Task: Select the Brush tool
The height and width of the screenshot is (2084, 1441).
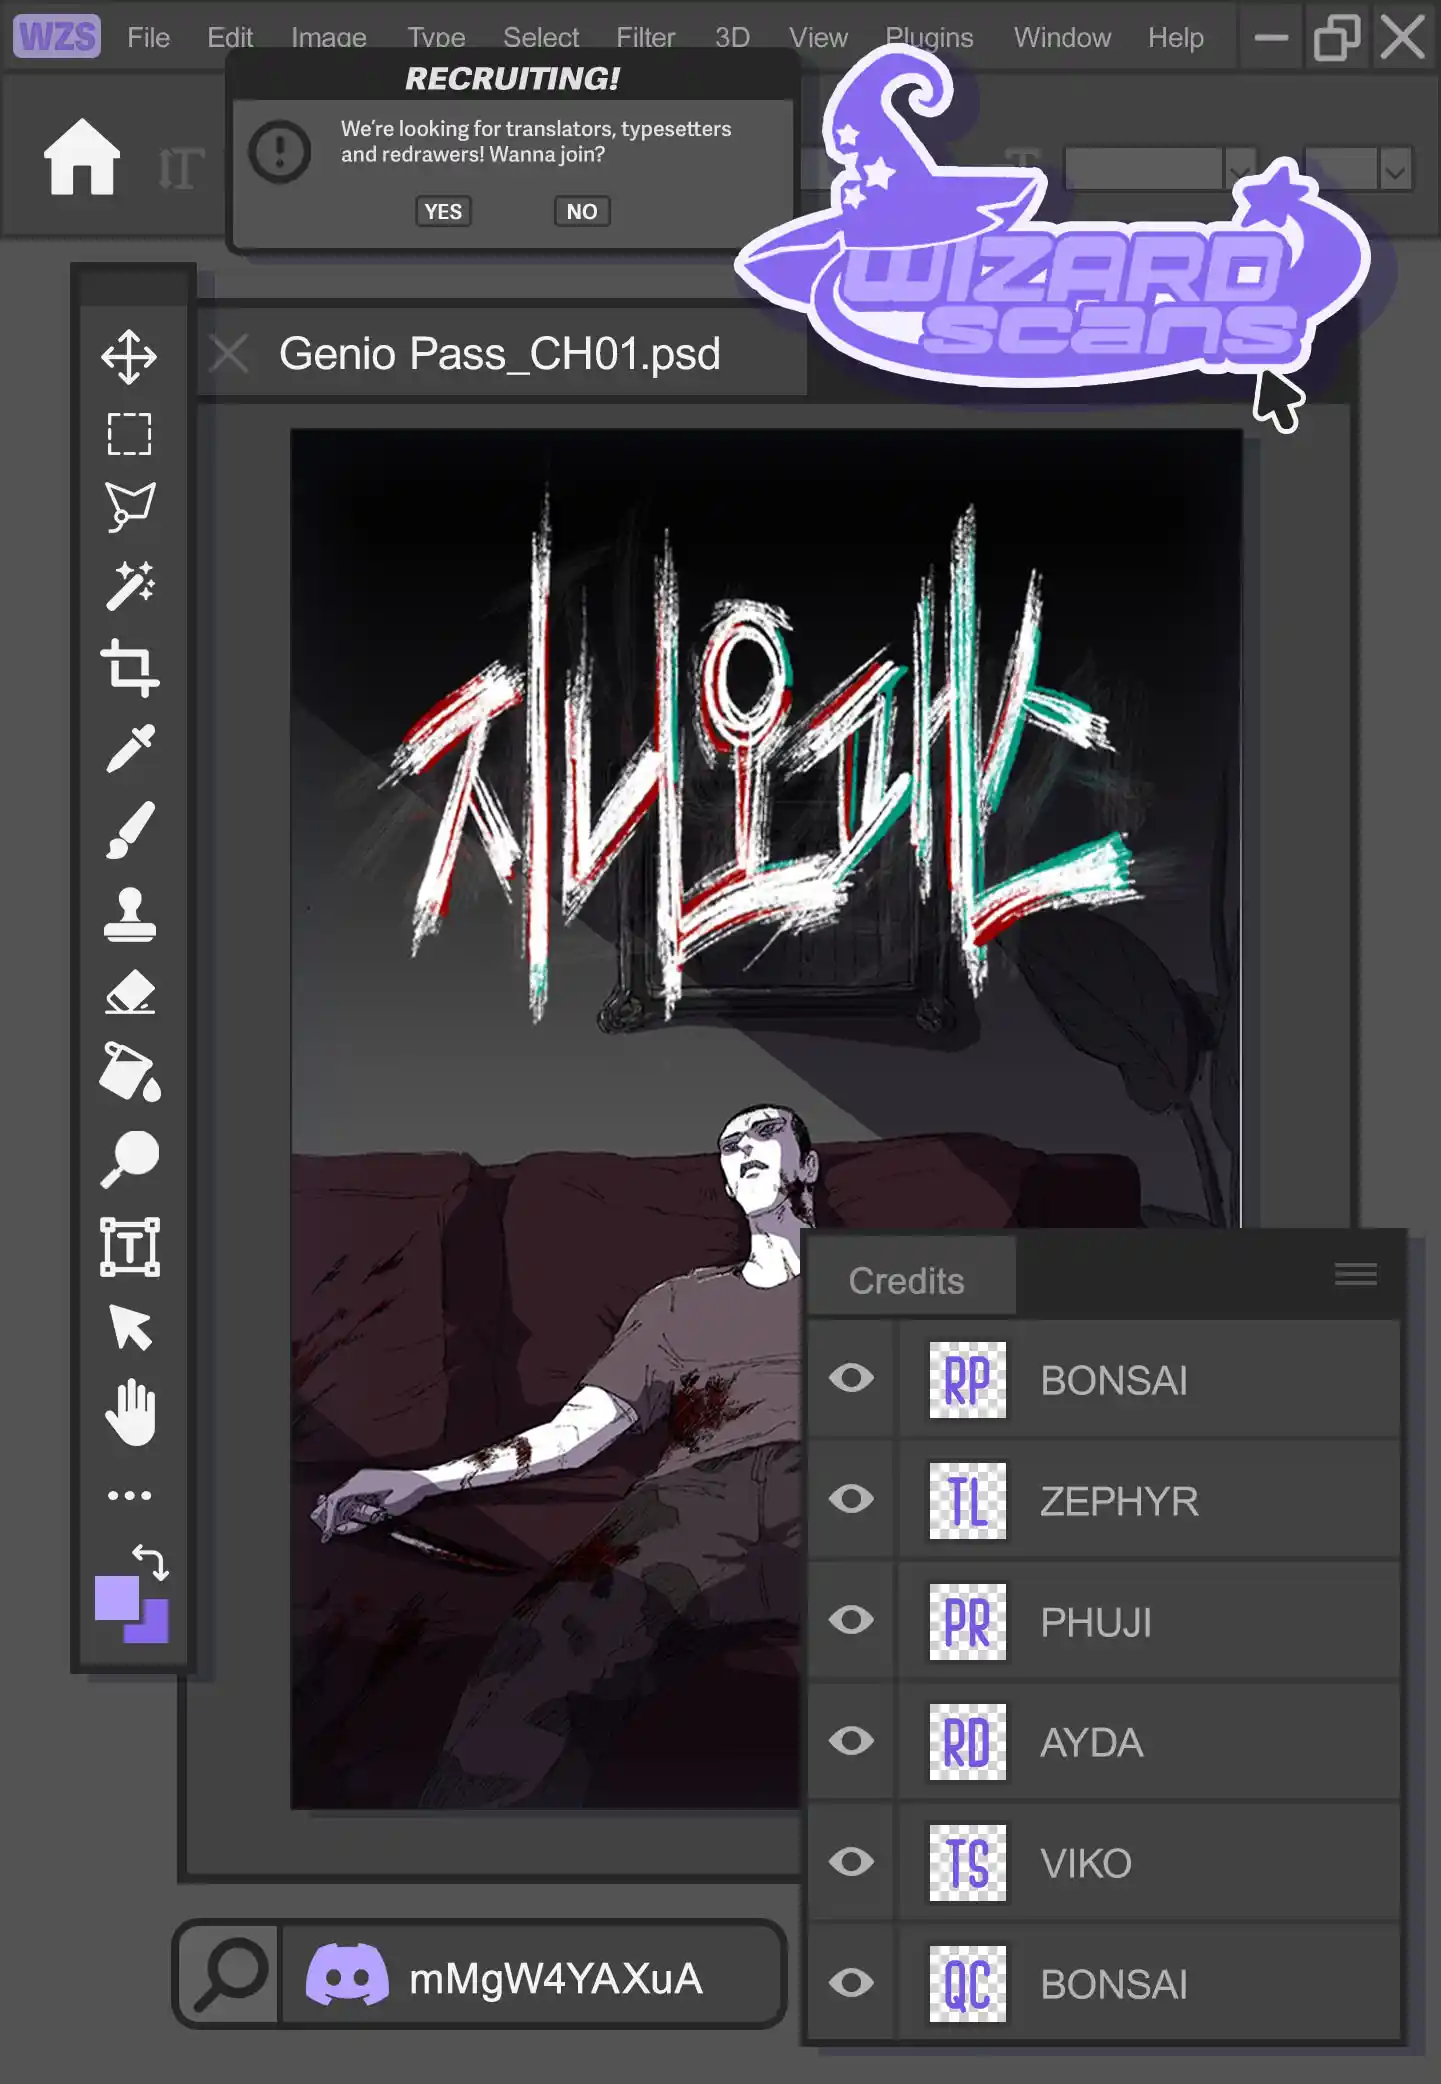Action: [130, 830]
